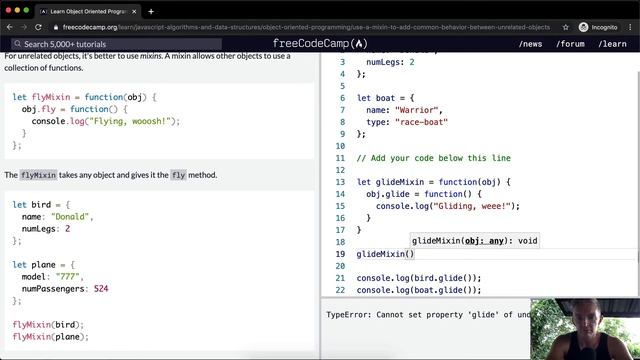This screenshot has height=360, width=640.
Task: Click the search magnifier icon
Action: click(18, 44)
